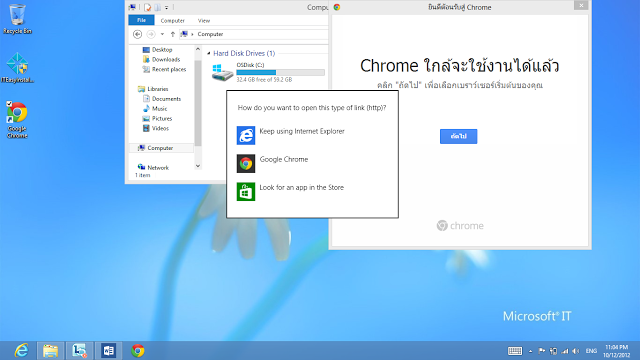
Task: Open File Explorer from taskbar
Action: coord(51,351)
